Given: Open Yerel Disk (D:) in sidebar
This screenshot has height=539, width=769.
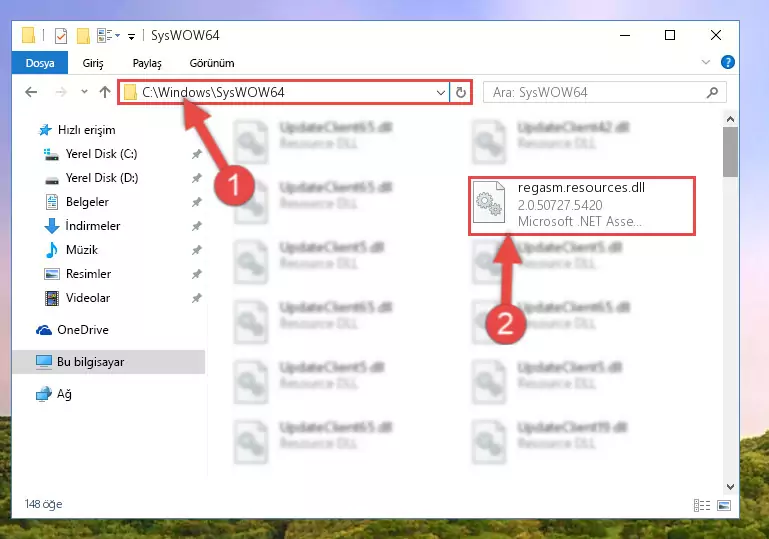Looking at the screenshot, I should click(92, 178).
